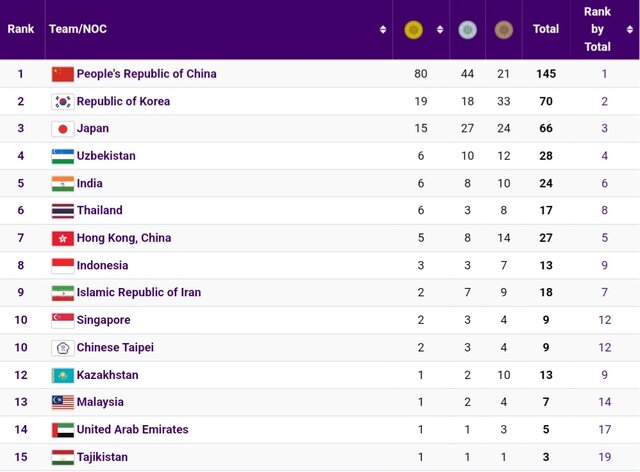Open the Hong Kong, China team link

[x=124, y=238]
